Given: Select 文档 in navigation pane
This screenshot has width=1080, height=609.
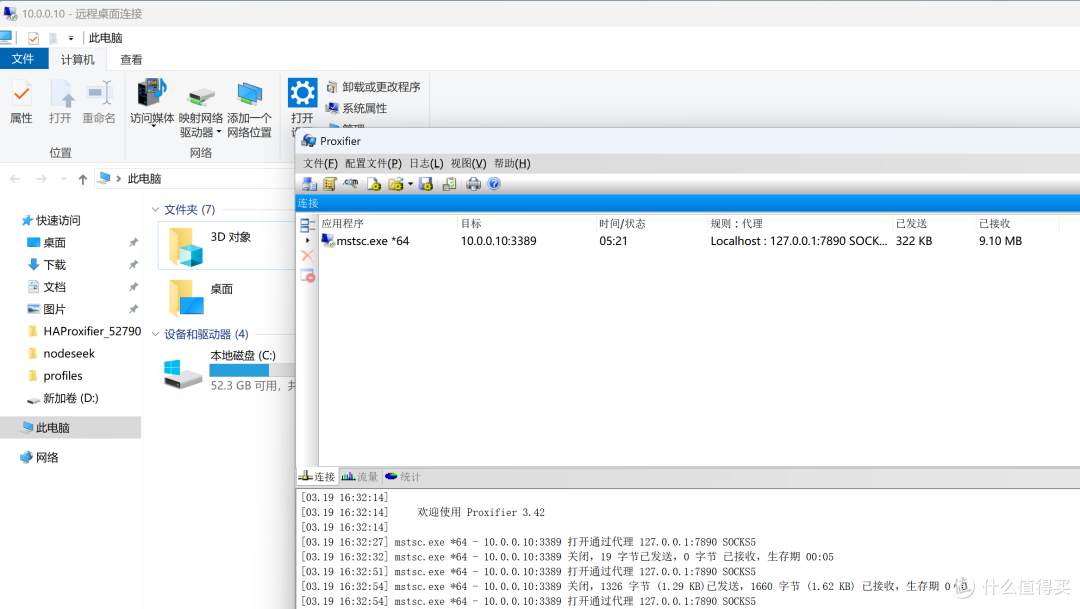Looking at the screenshot, I should pyautogui.click(x=47, y=287).
